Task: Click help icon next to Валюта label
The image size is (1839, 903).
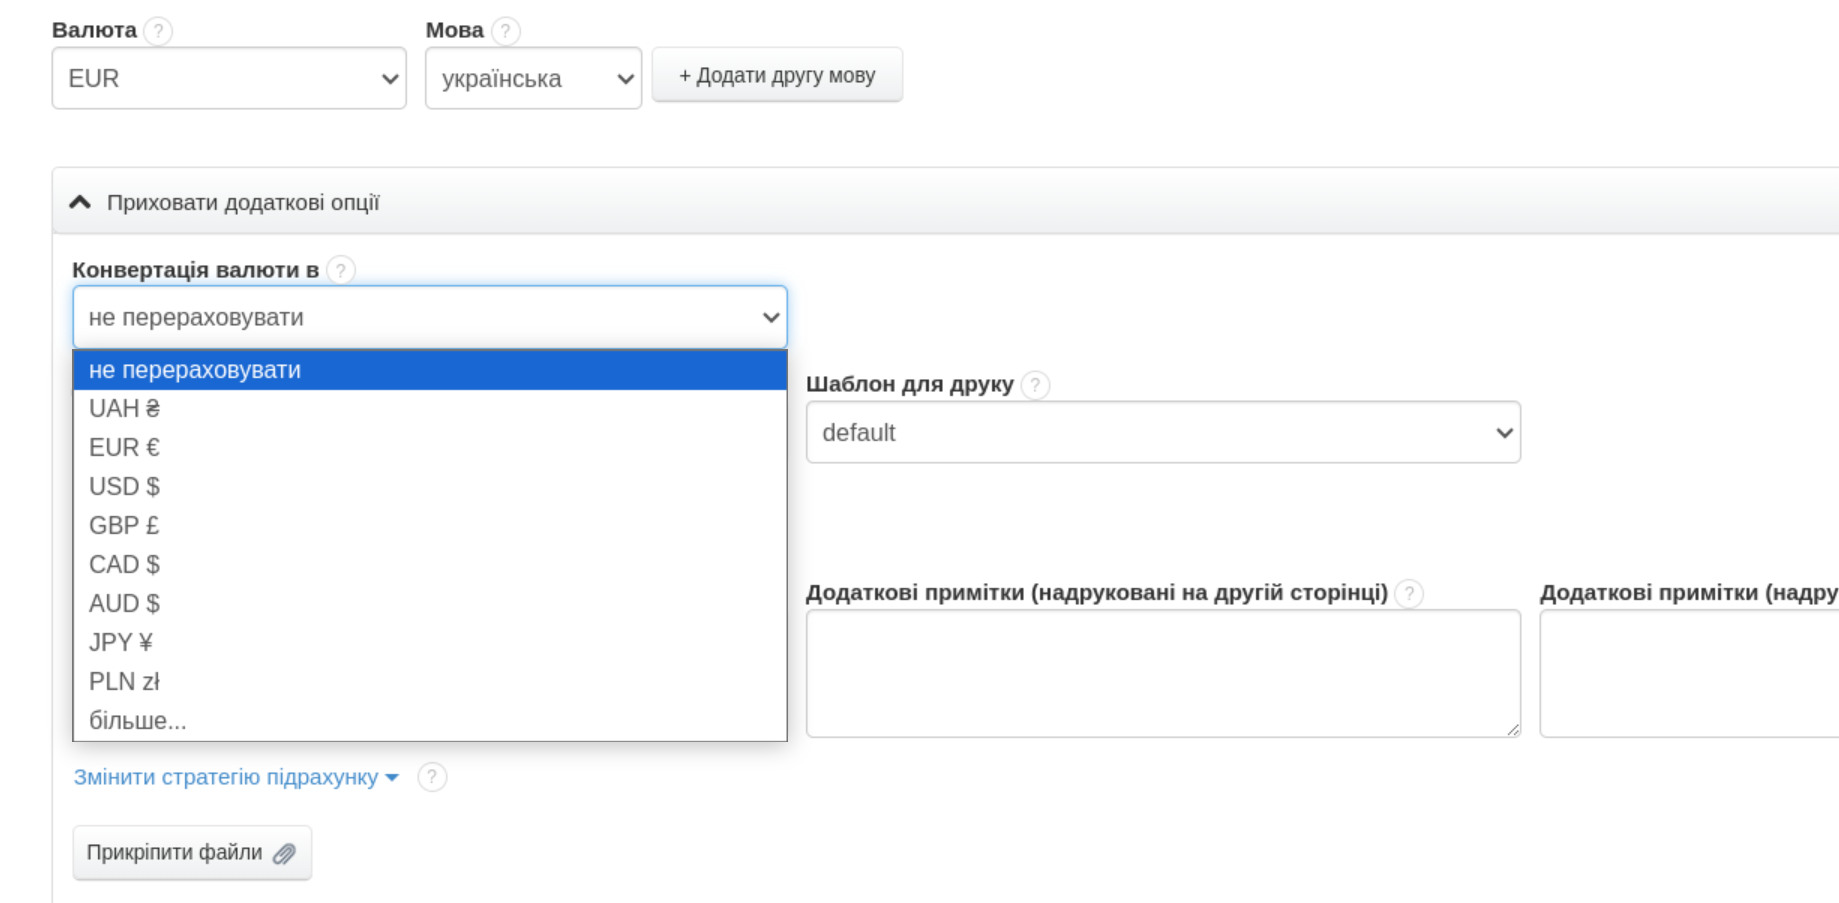Action: pyautogui.click(x=157, y=31)
